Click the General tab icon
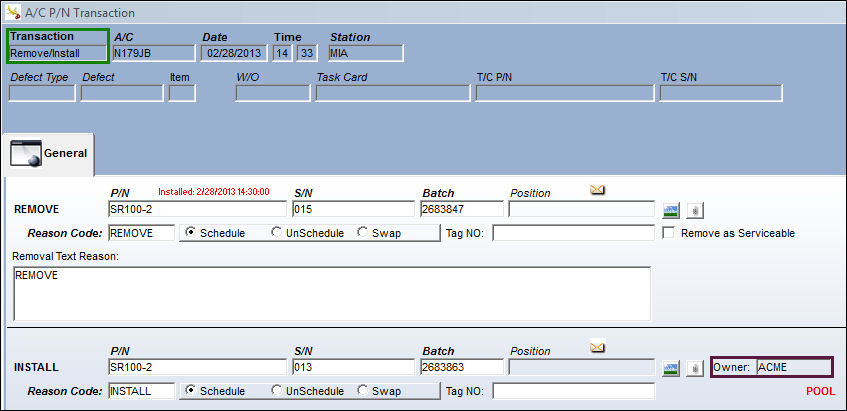The width and height of the screenshot is (847, 411). (x=25, y=154)
